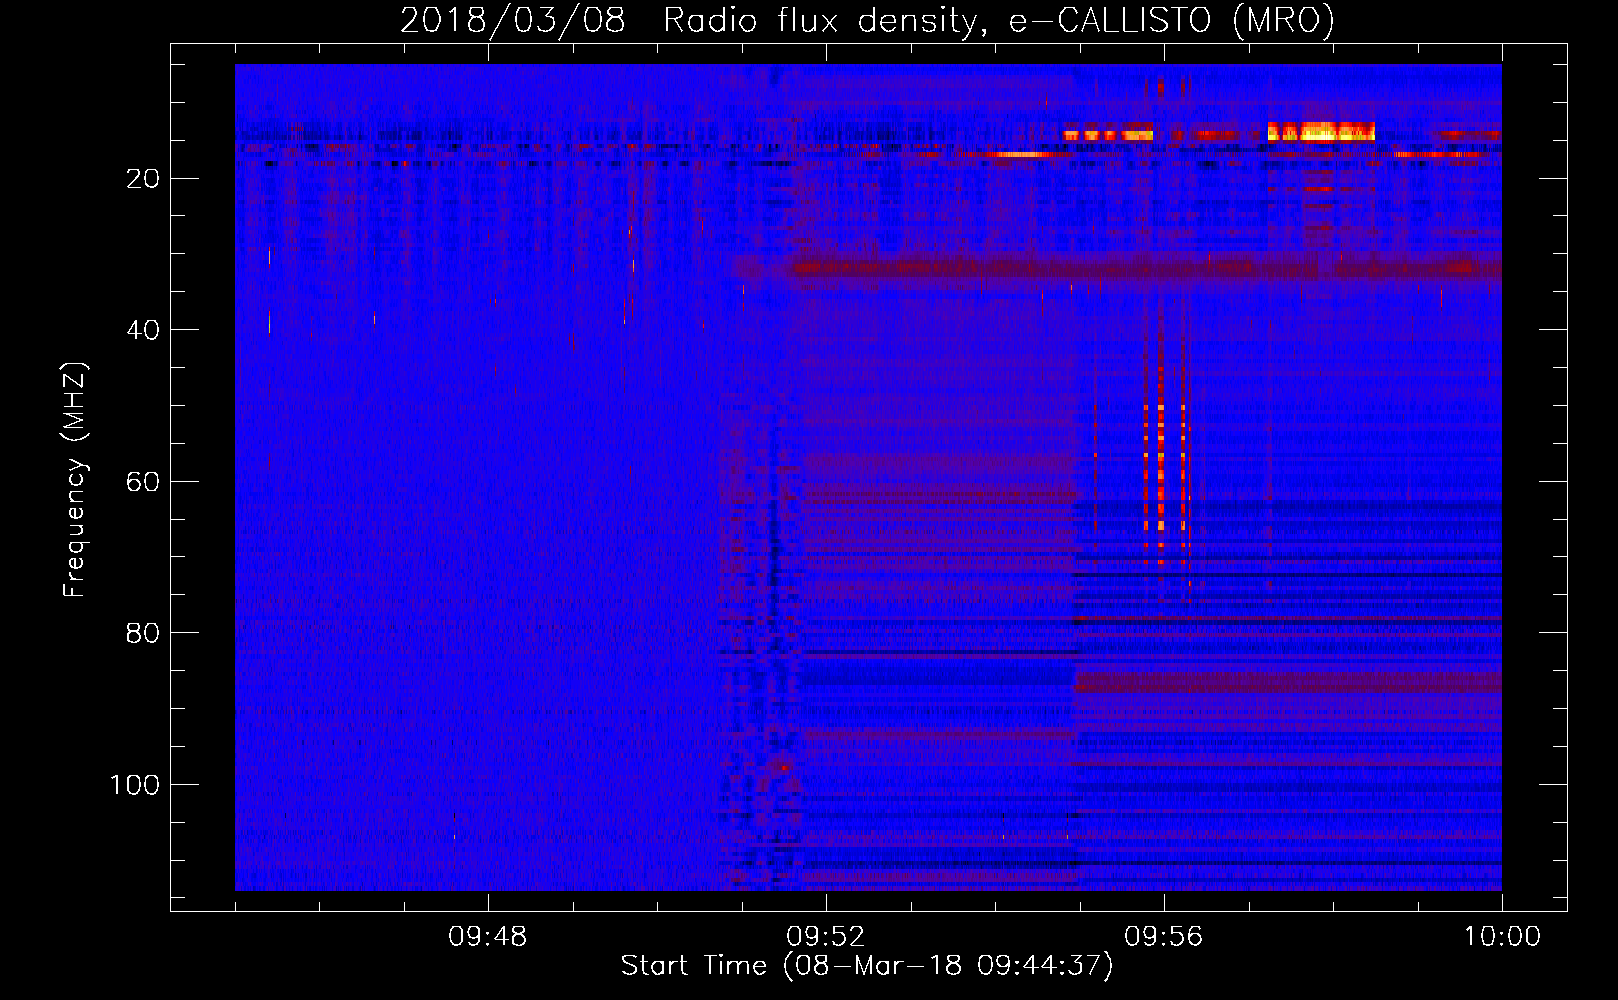
Task: Click the 20 frequency tick label
Action: pos(143,179)
